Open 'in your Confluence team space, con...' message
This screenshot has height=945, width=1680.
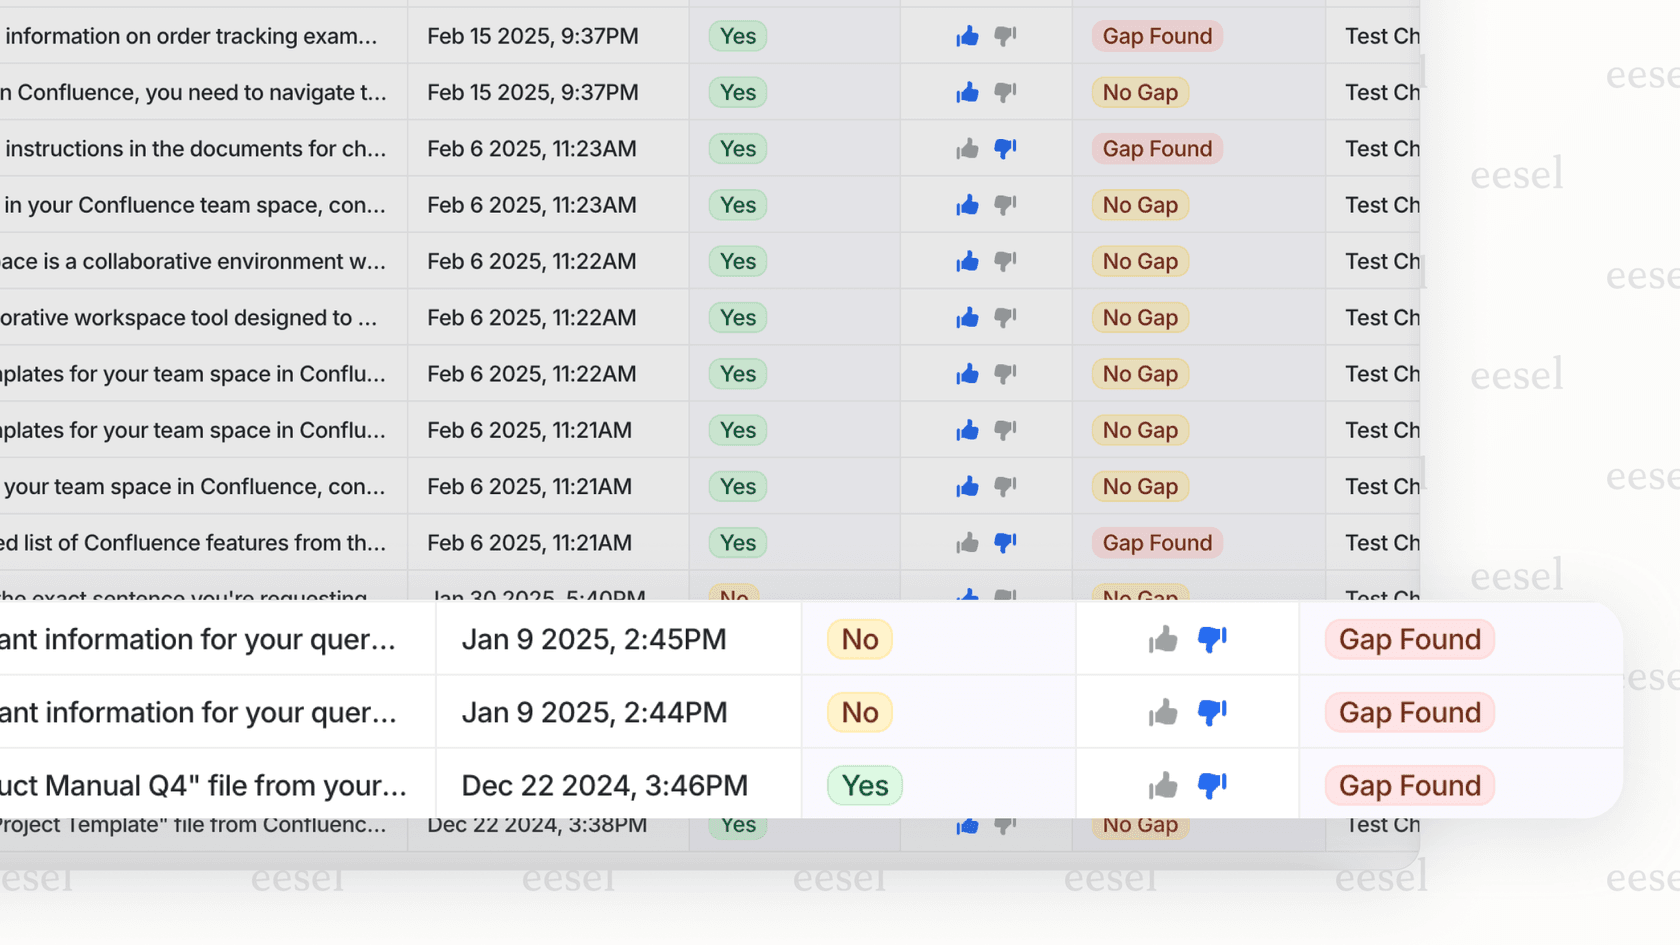click(194, 205)
